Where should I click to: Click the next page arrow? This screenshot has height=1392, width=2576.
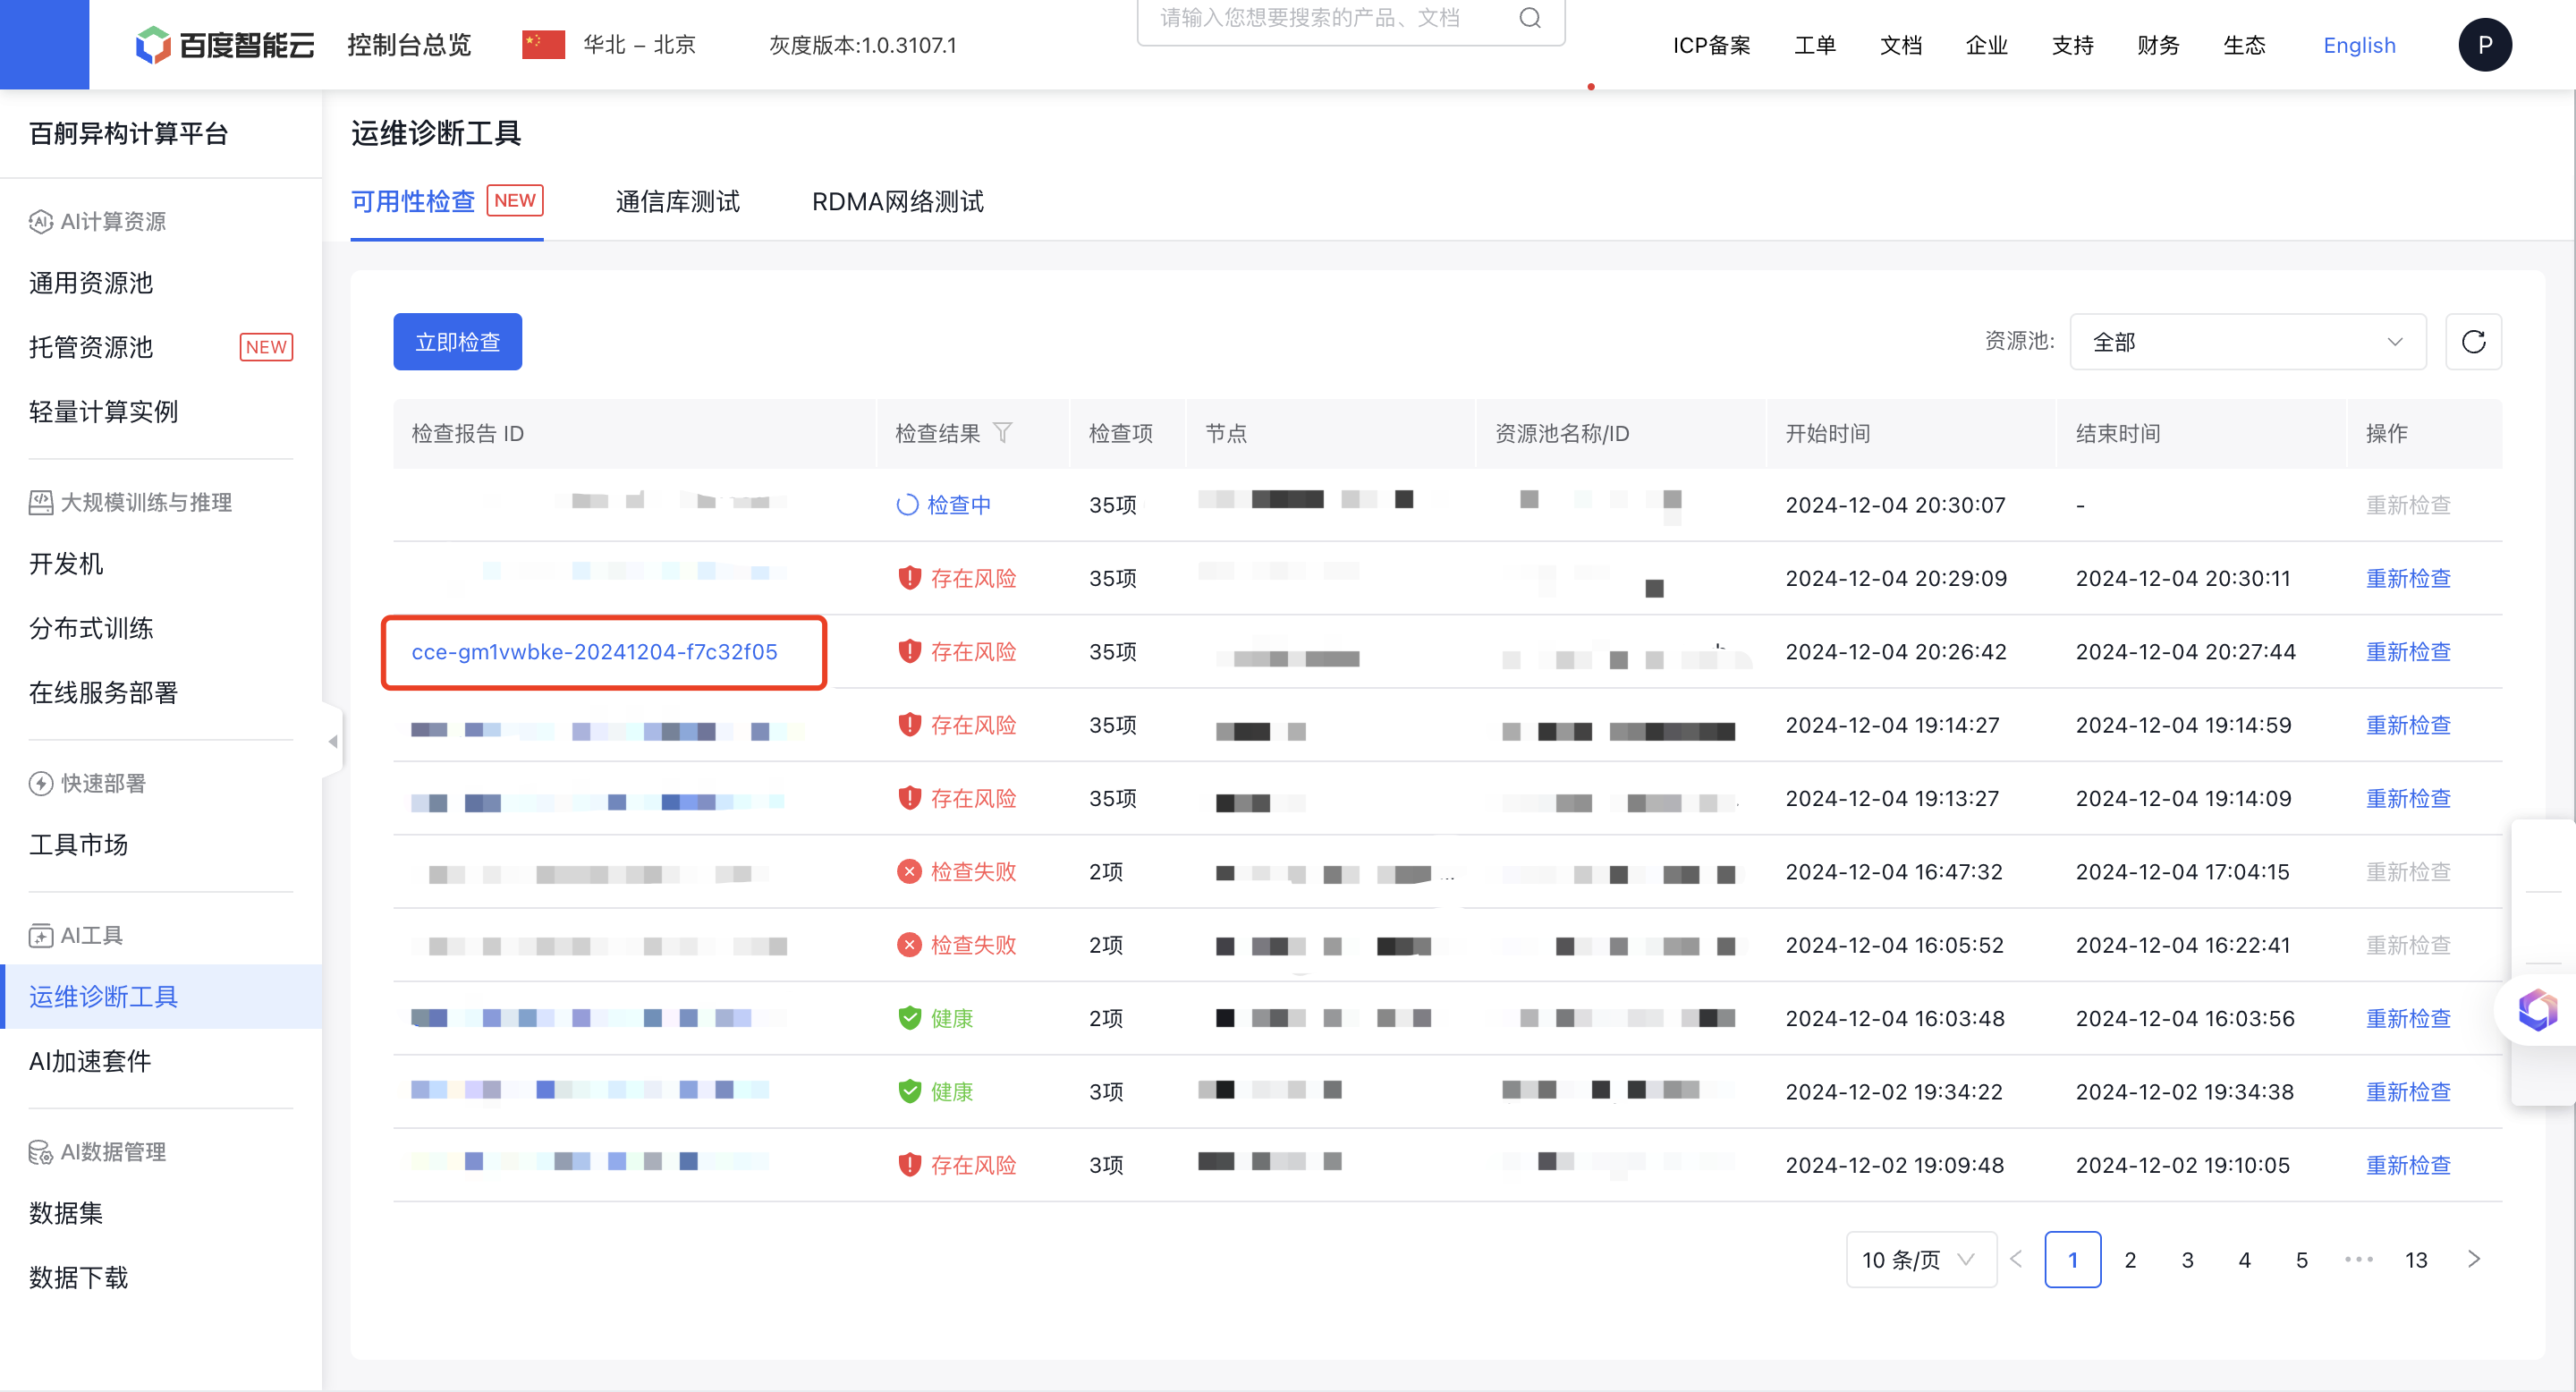[x=2474, y=1259]
